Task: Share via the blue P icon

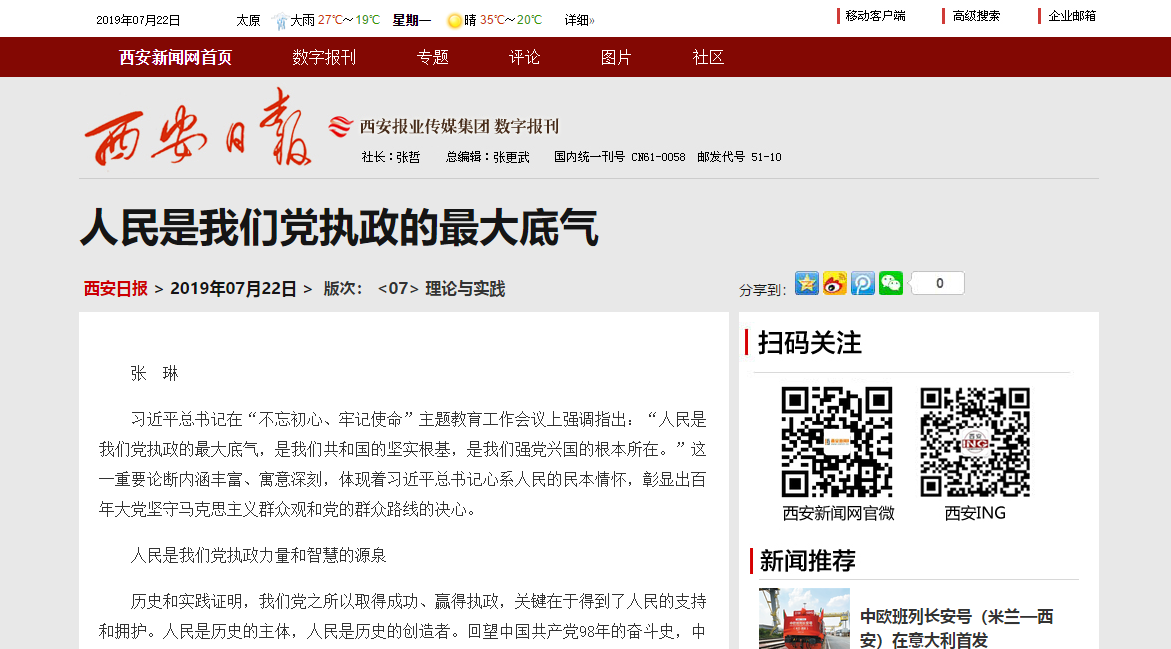Action: [x=863, y=284]
